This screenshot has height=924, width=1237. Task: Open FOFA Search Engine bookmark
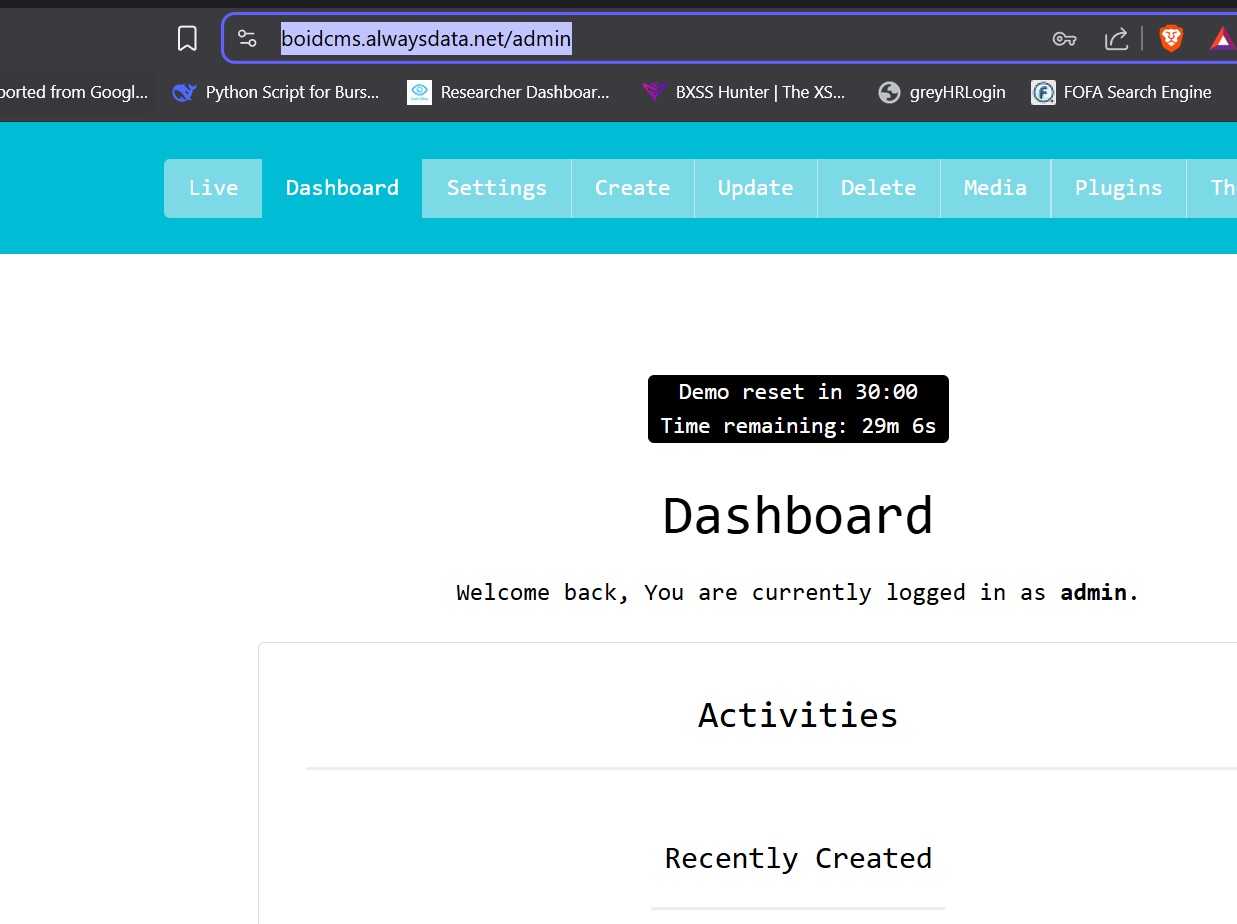tap(1122, 92)
